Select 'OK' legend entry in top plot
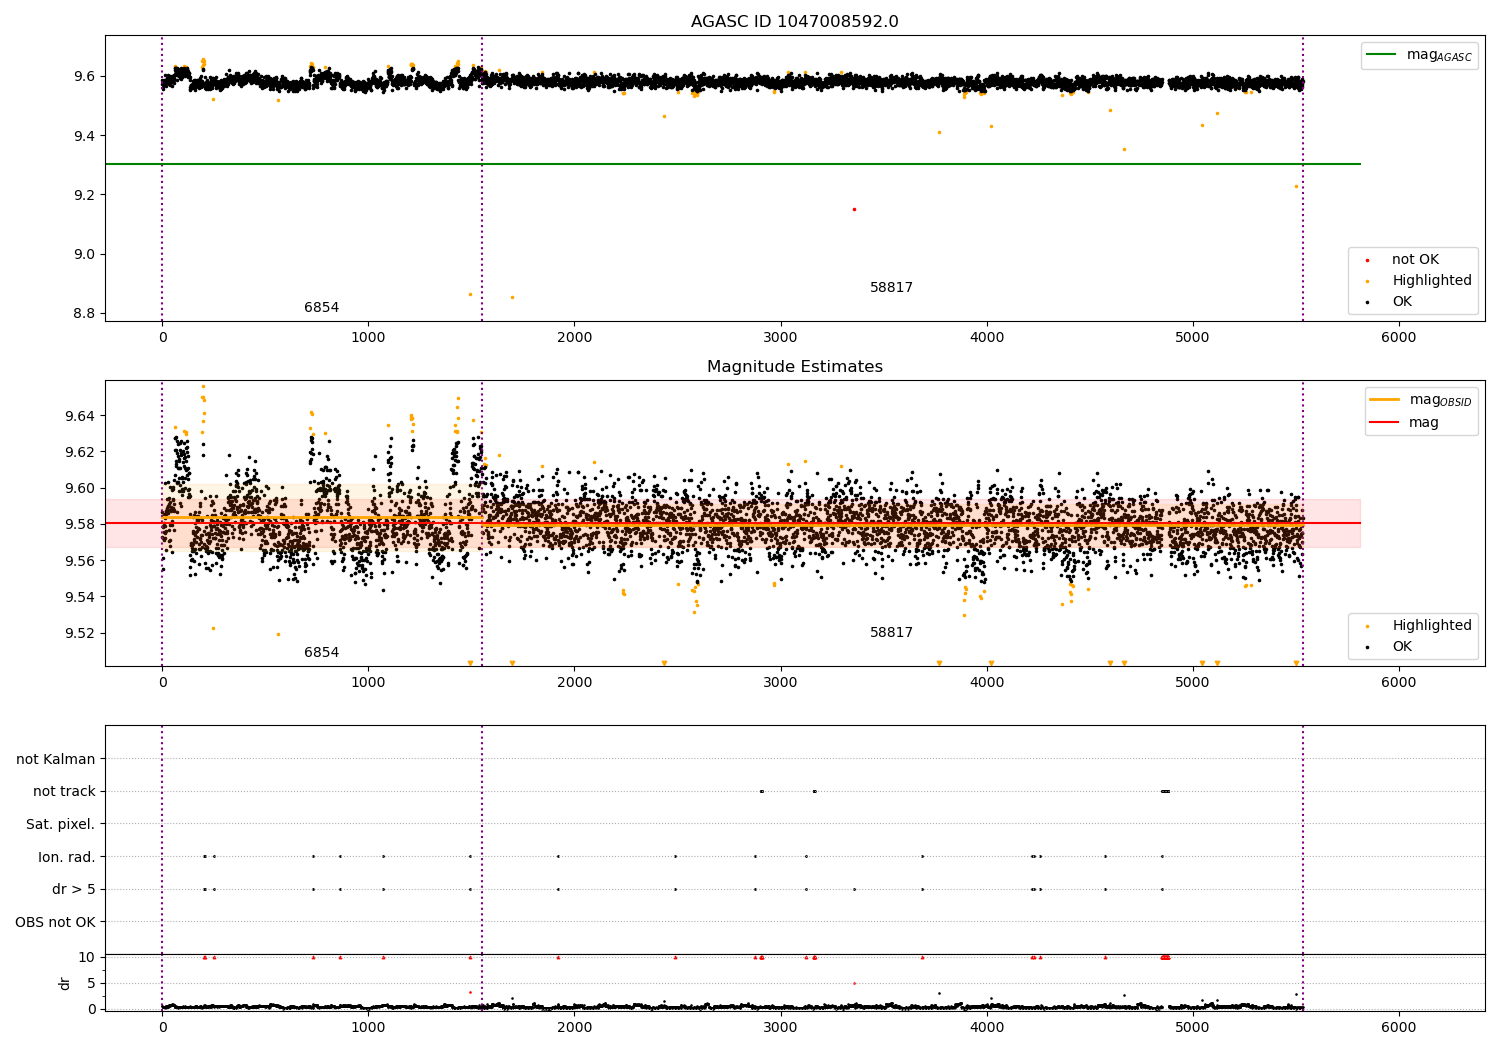The image size is (1500, 1050). 1402,302
